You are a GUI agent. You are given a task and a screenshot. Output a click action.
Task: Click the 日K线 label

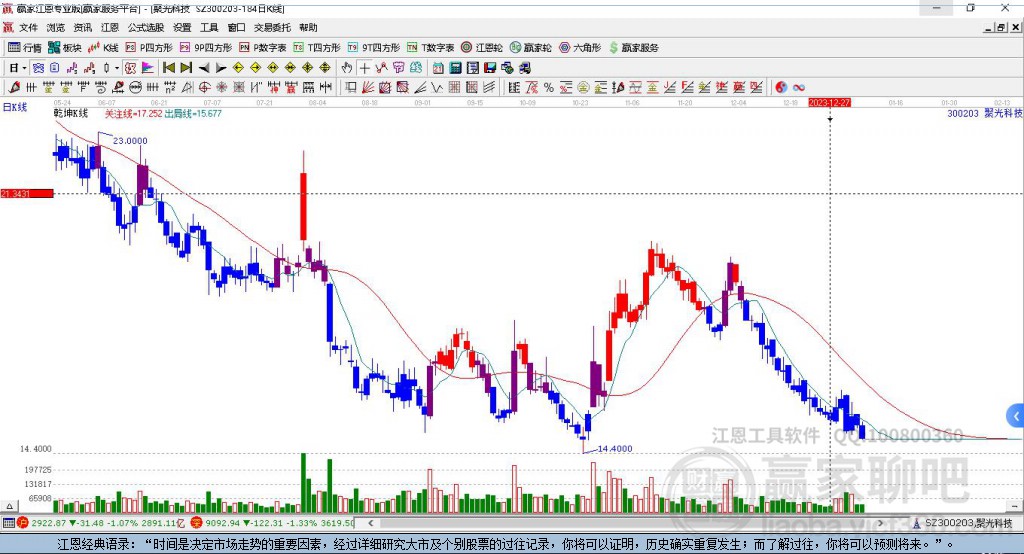[x=14, y=107]
